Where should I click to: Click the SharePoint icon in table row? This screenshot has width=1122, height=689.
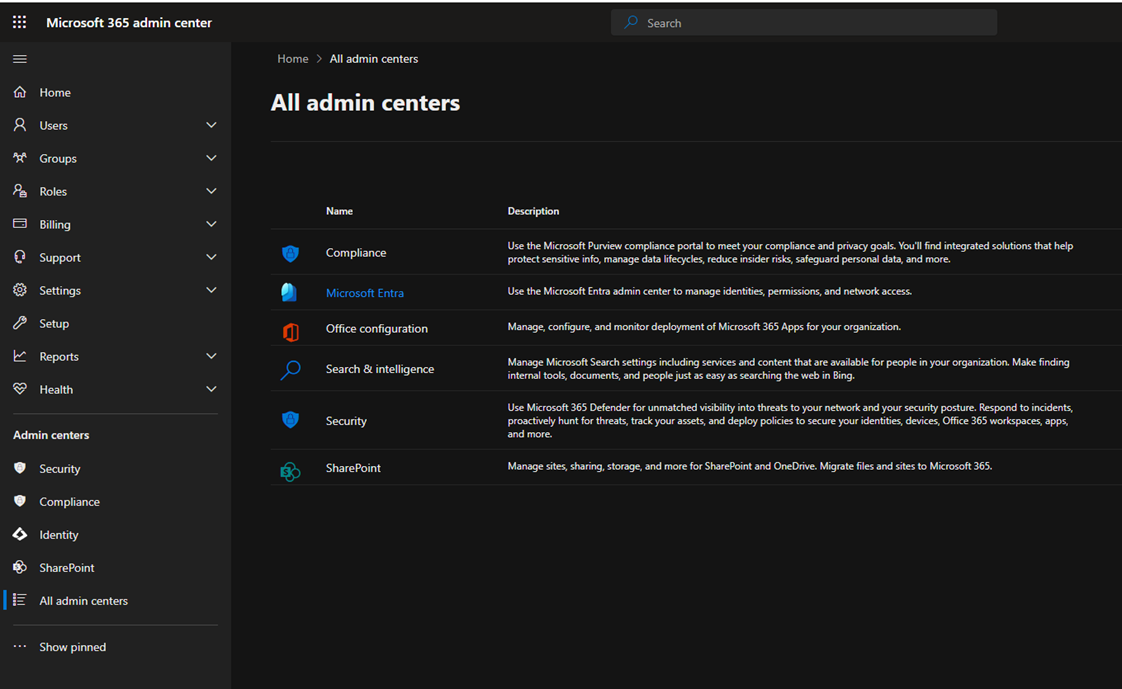290,471
